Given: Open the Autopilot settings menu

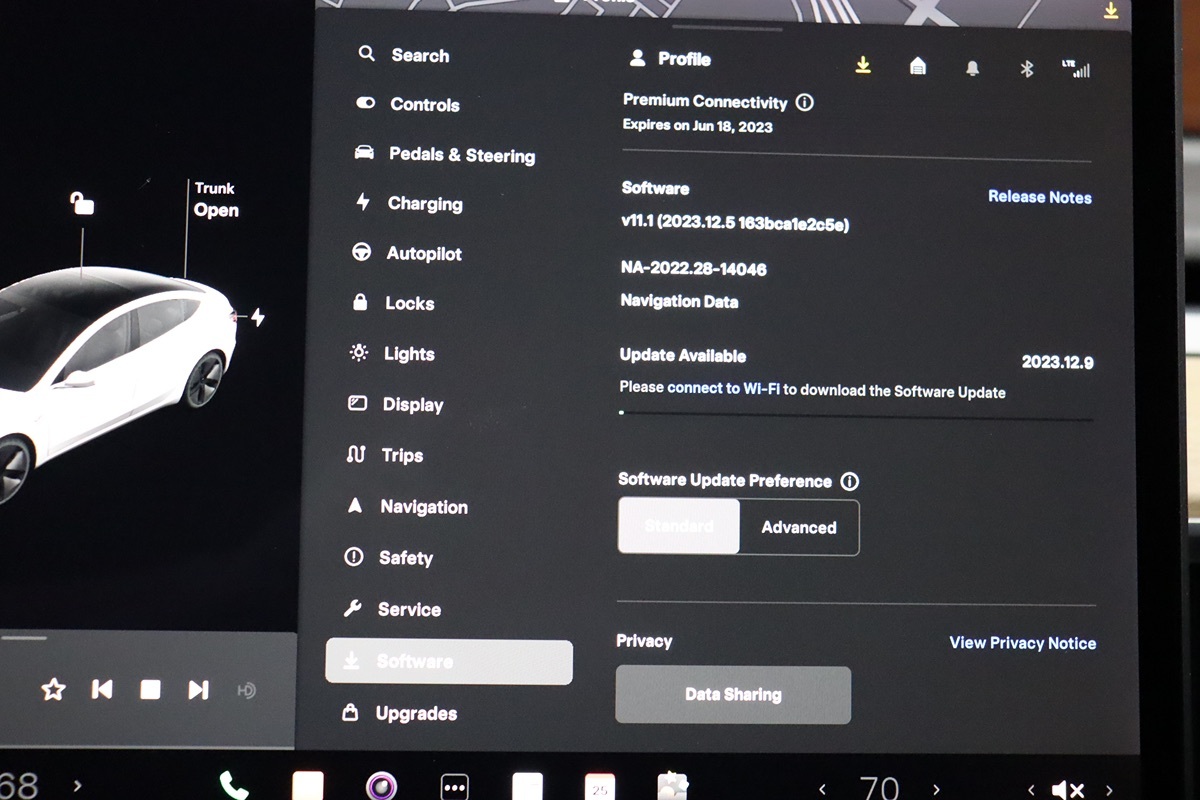Looking at the screenshot, I should pos(423,254).
